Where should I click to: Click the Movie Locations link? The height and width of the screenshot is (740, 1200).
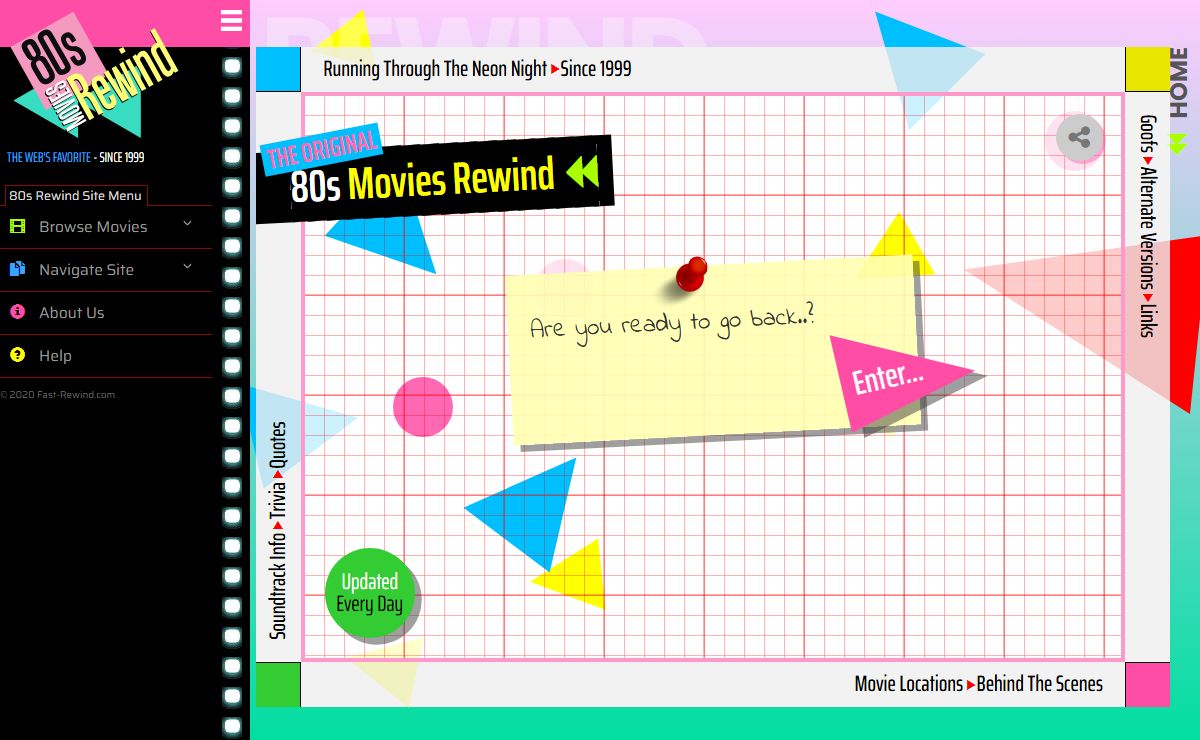[908, 684]
